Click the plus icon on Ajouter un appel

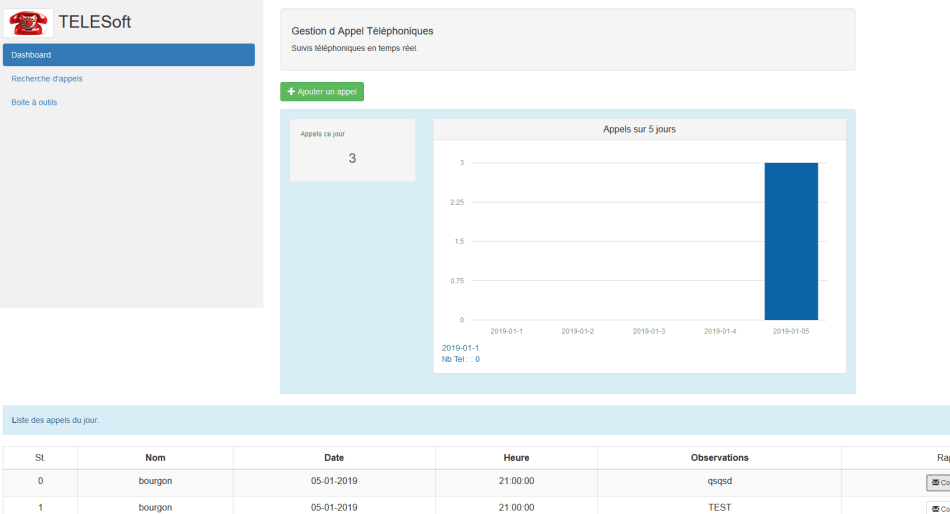point(291,92)
